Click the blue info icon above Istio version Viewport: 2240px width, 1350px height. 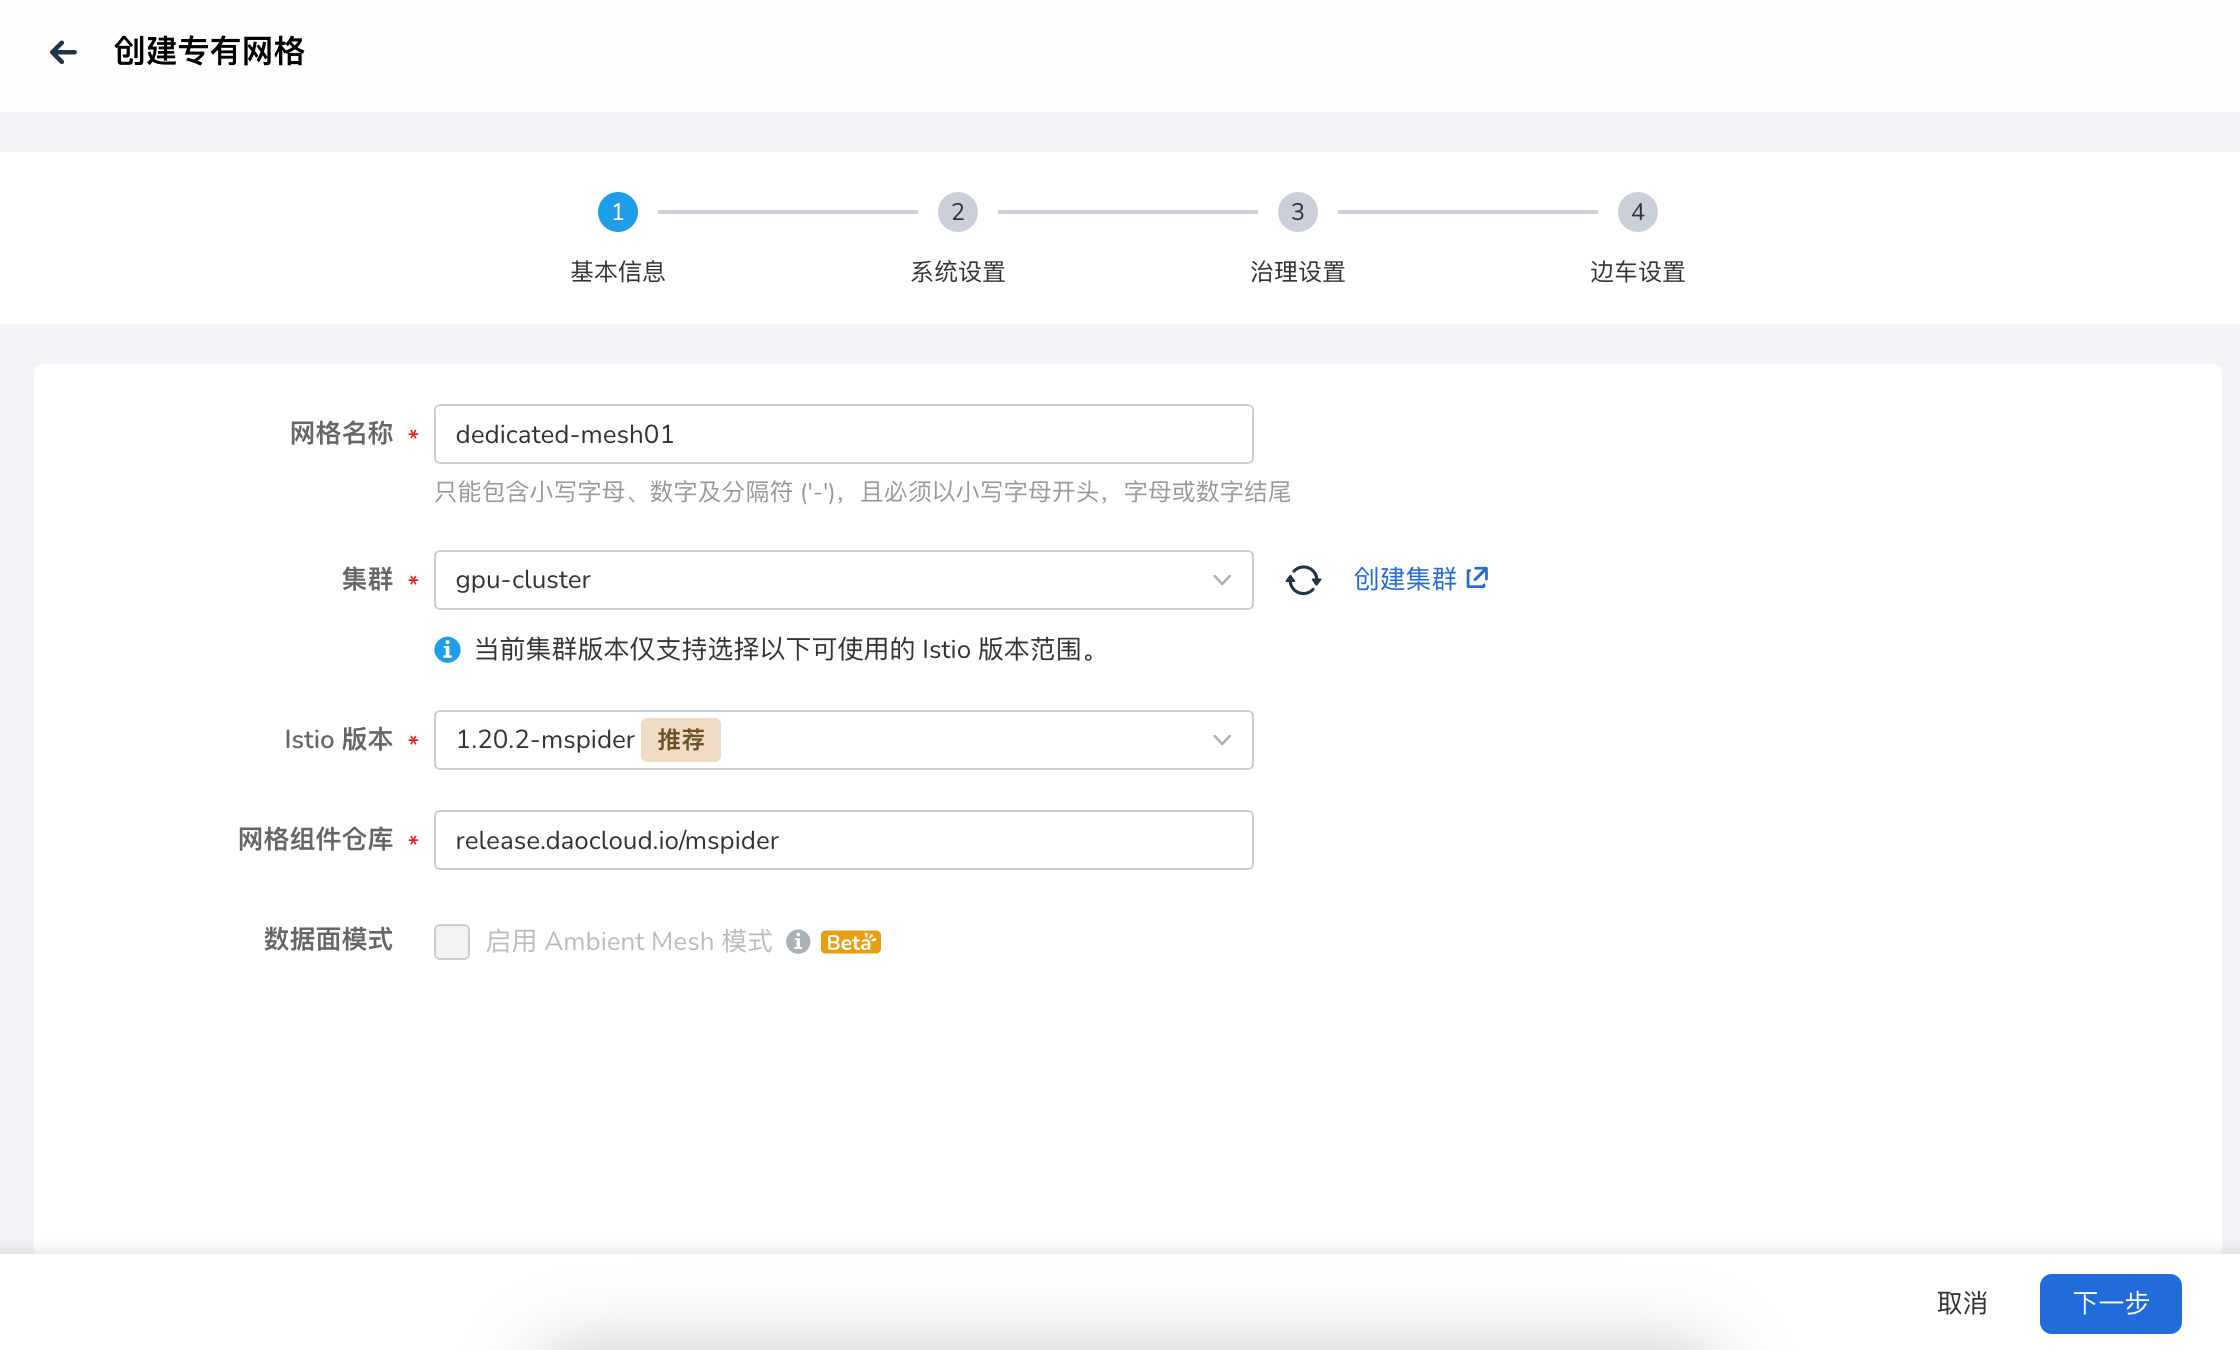(447, 650)
